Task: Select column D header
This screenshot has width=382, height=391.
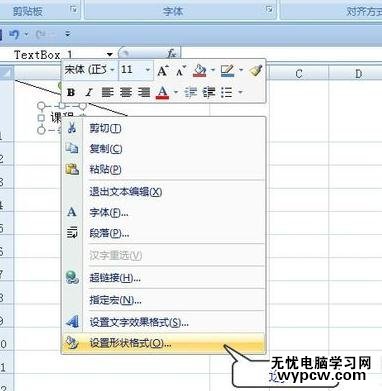Action: (359, 73)
